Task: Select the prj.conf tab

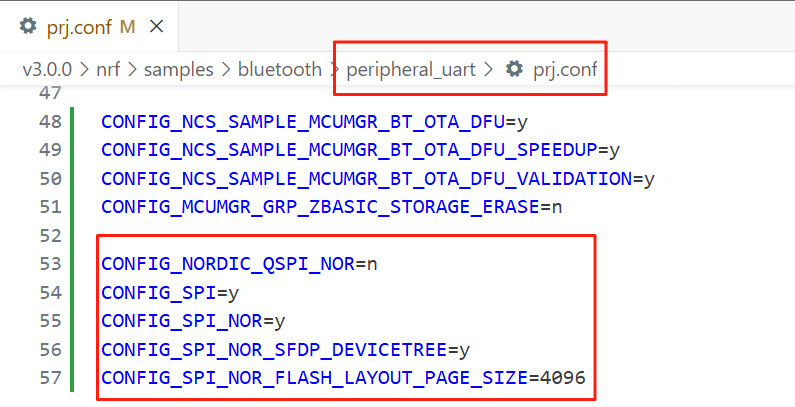Action: (89, 26)
